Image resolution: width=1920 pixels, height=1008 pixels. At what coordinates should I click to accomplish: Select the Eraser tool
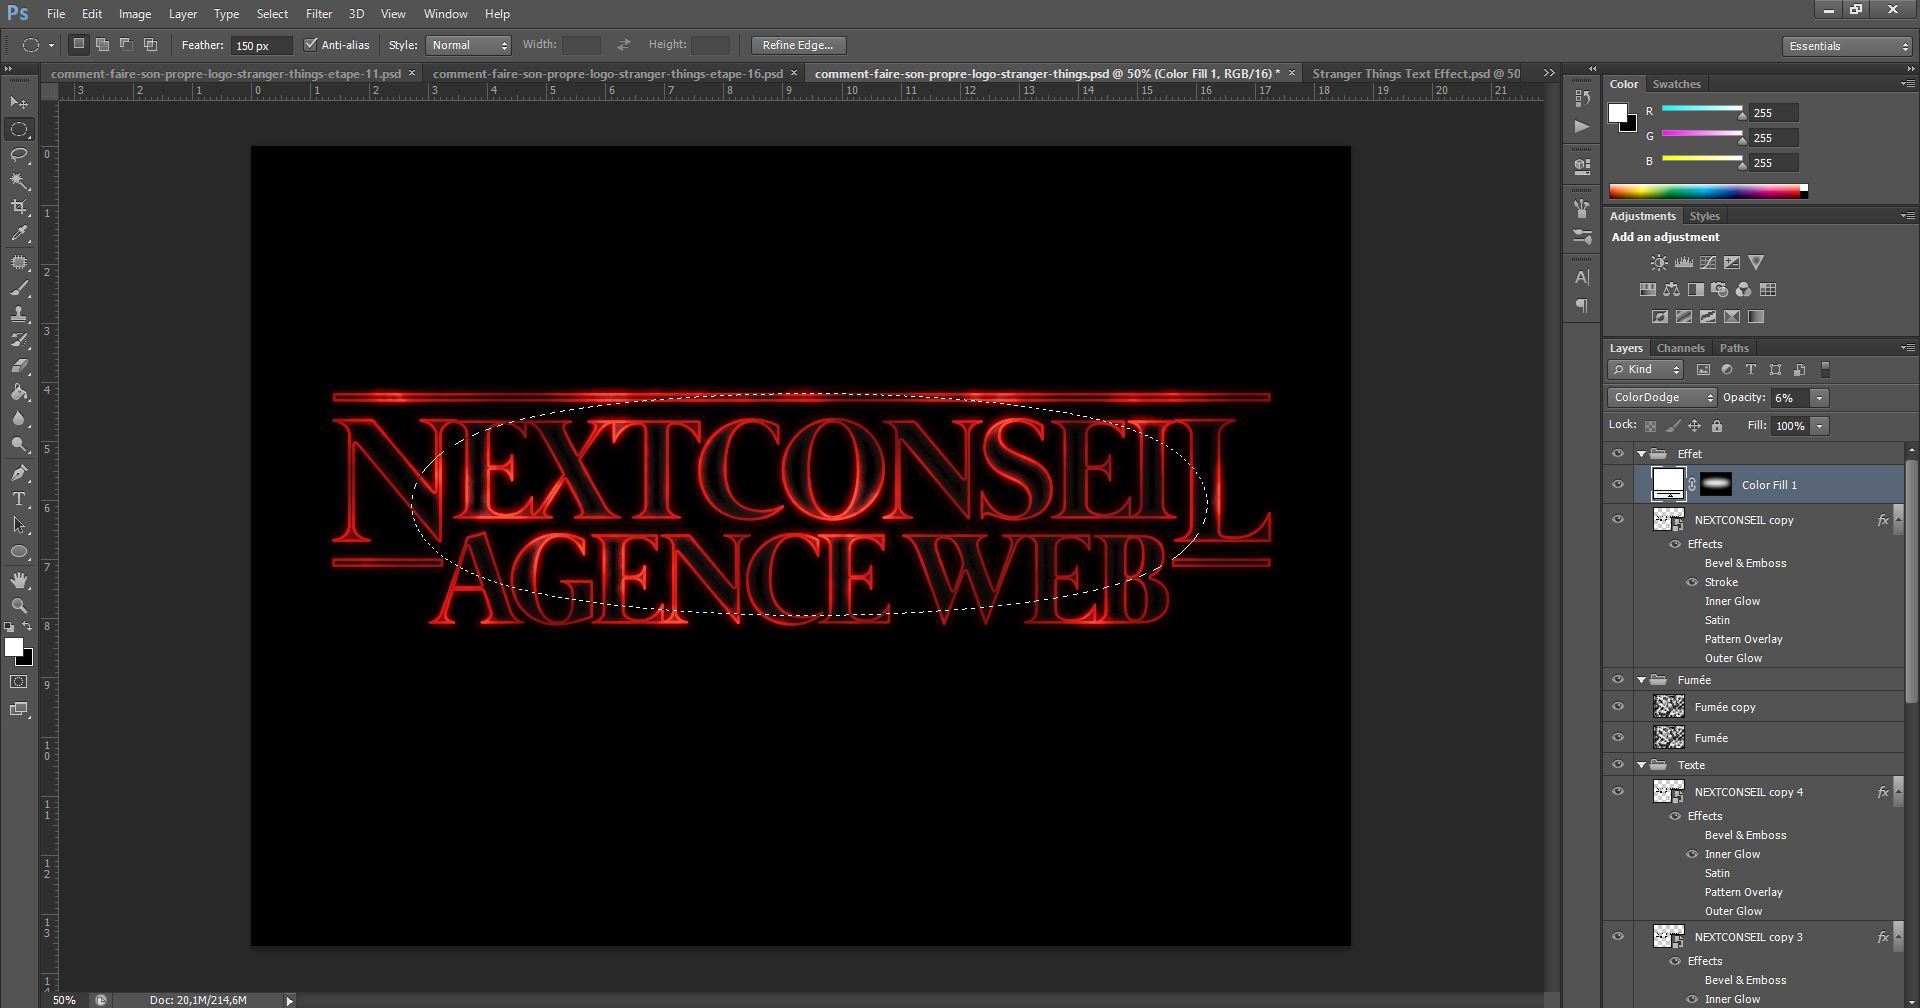pos(19,366)
